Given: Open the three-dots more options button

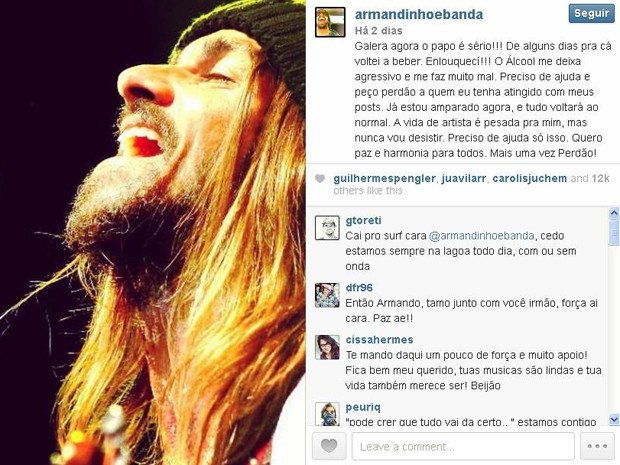Looking at the screenshot, I should click(597, 446).
